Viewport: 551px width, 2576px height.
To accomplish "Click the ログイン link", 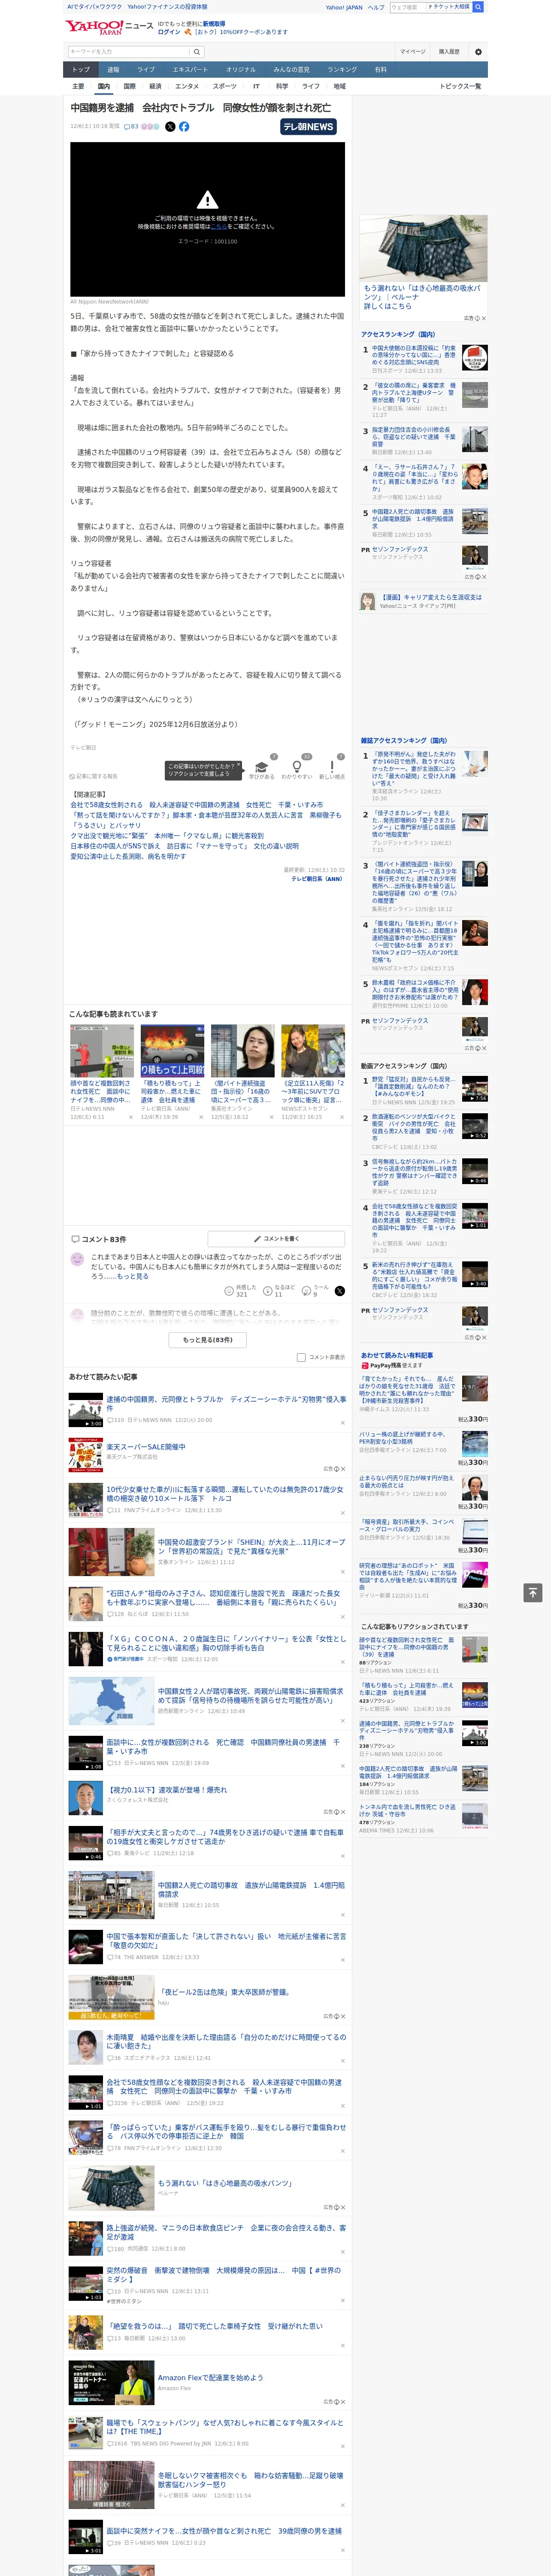I will pyautogui.click(x=169, y=32).
